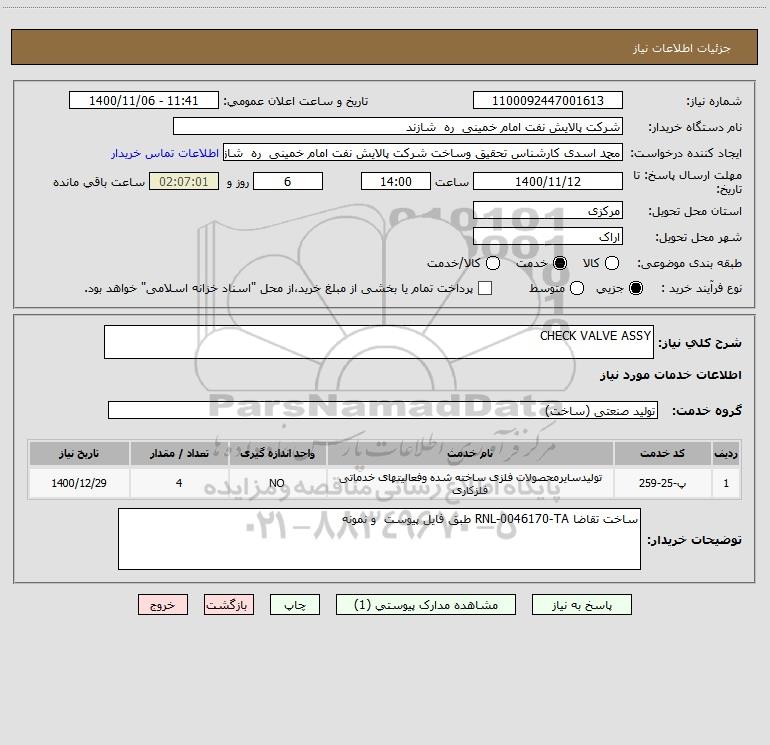Click service code cell پ-25-259
Viewport: 770px width, 745px height.
coord(662,483)
